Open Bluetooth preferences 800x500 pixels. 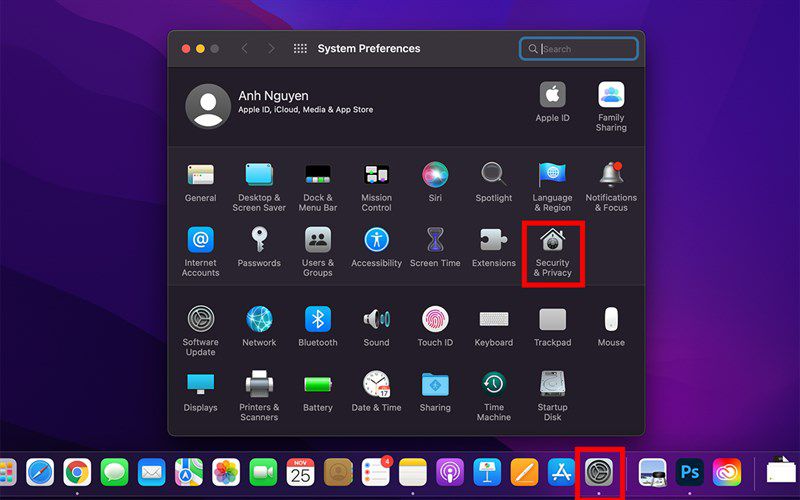click(x=318, y=327)
